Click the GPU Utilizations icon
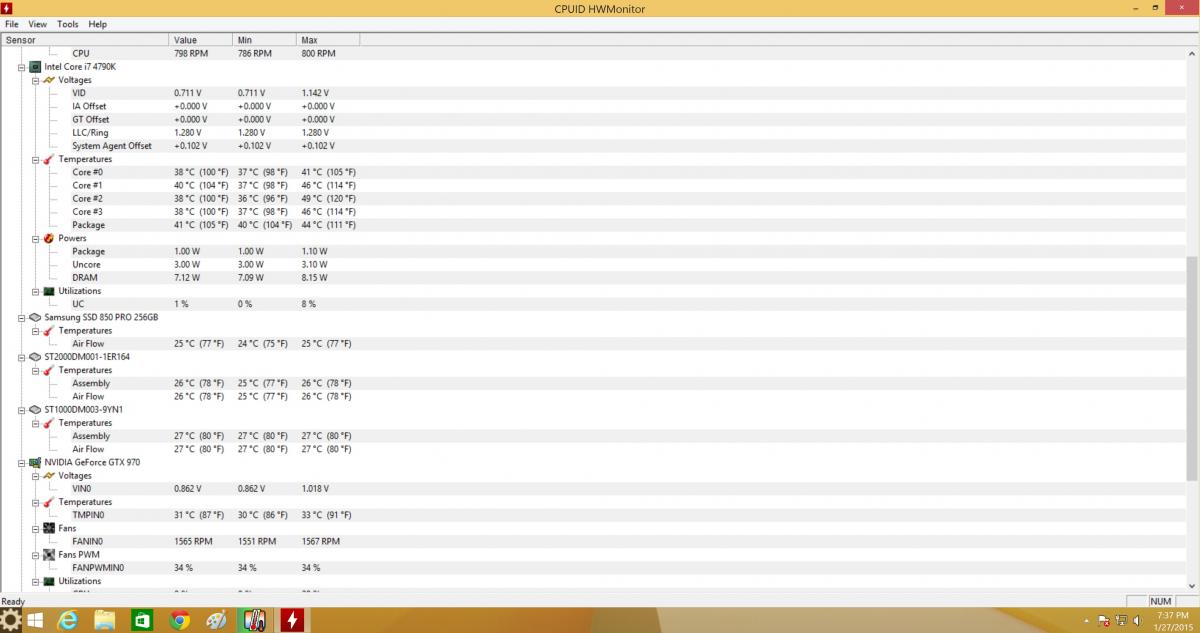Image resolution: width=1200 pixels, height=633 pixels. [x=49, y=581]
